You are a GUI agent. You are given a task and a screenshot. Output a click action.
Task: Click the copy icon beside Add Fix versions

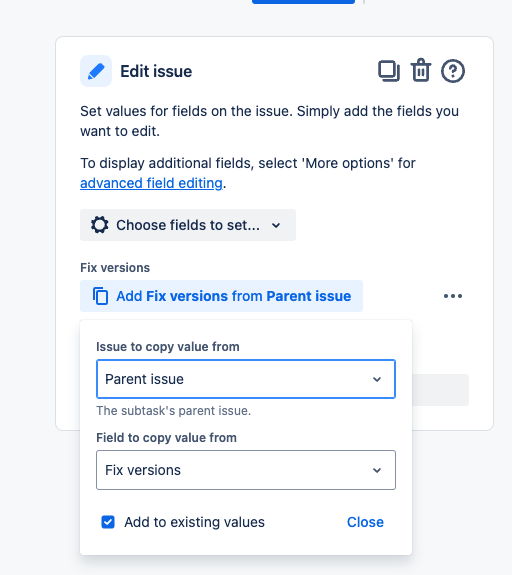100,296
